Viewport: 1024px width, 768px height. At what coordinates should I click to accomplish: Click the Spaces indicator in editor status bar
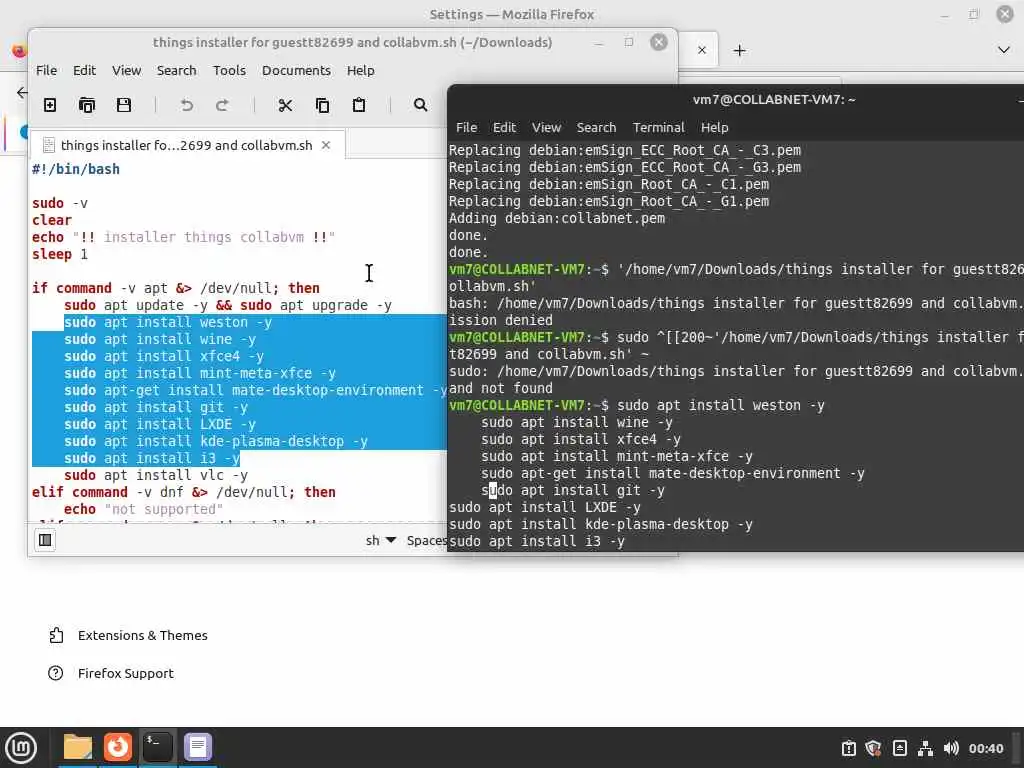[426, 541]
